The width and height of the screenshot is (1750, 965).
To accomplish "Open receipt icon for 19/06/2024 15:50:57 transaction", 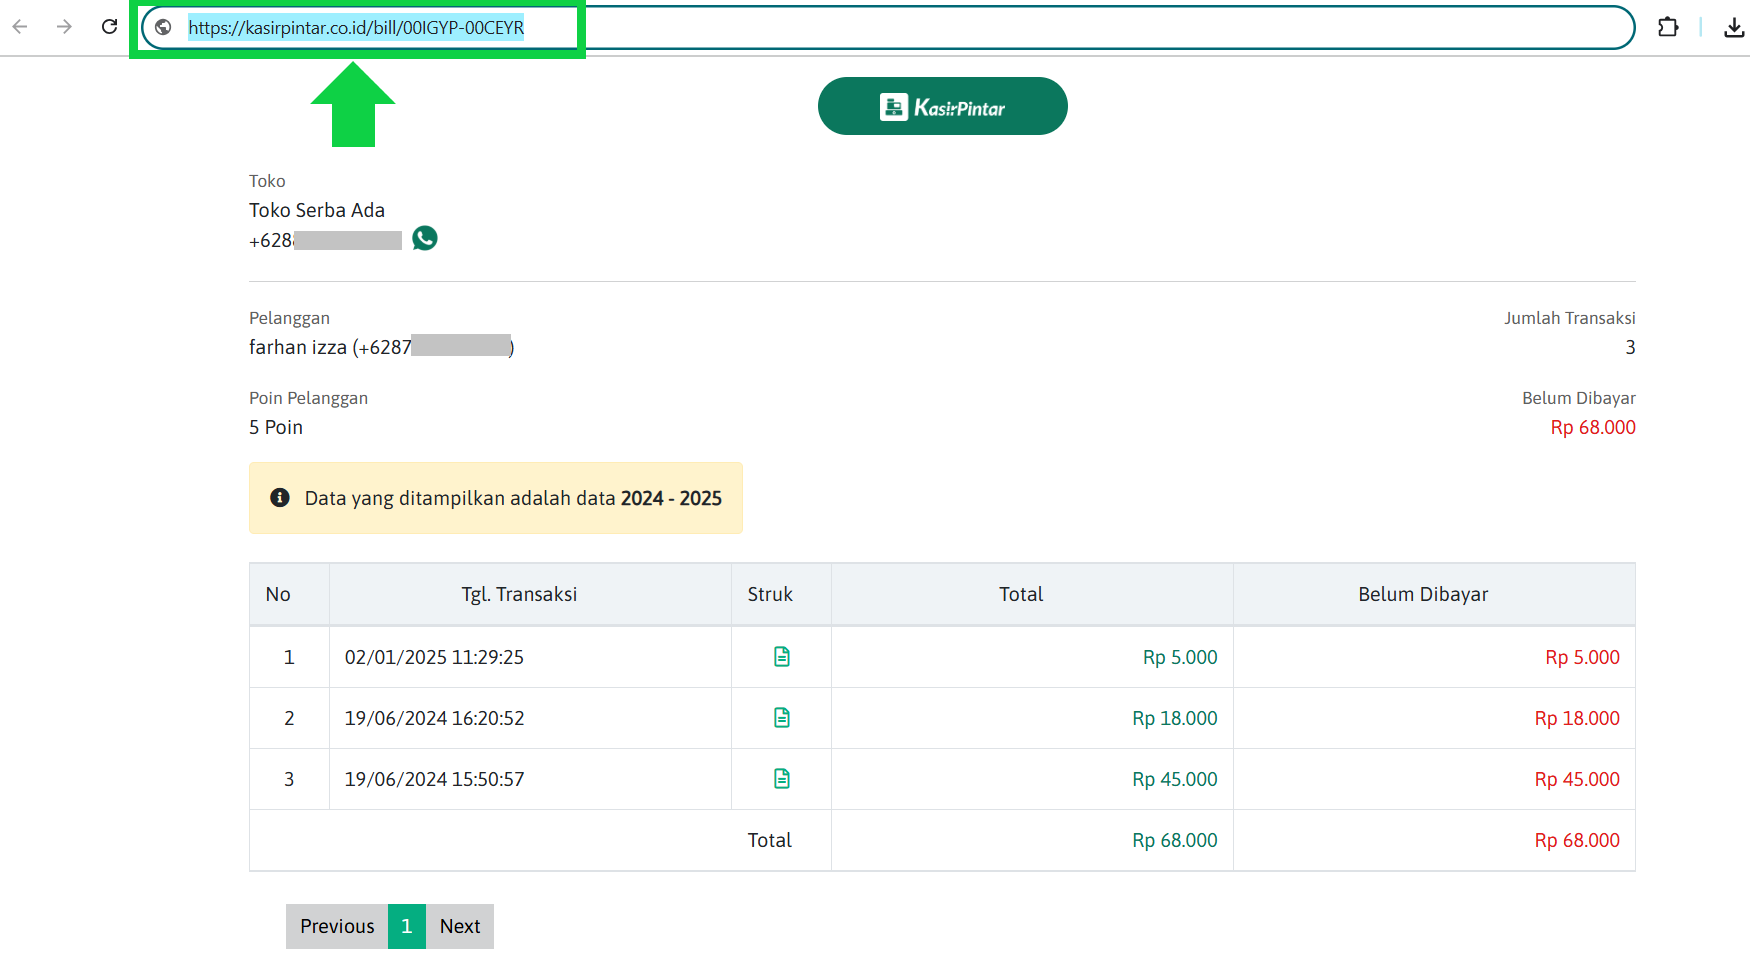I will click(782, 779).
